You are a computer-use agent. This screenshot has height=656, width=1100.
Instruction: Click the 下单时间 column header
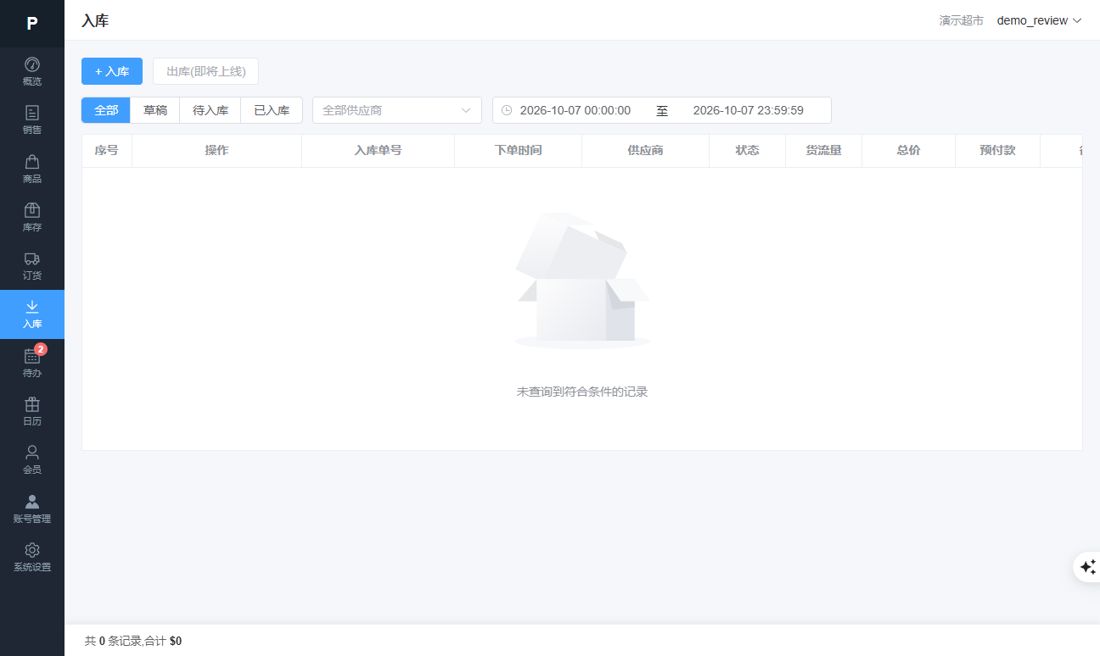(518, 150)
